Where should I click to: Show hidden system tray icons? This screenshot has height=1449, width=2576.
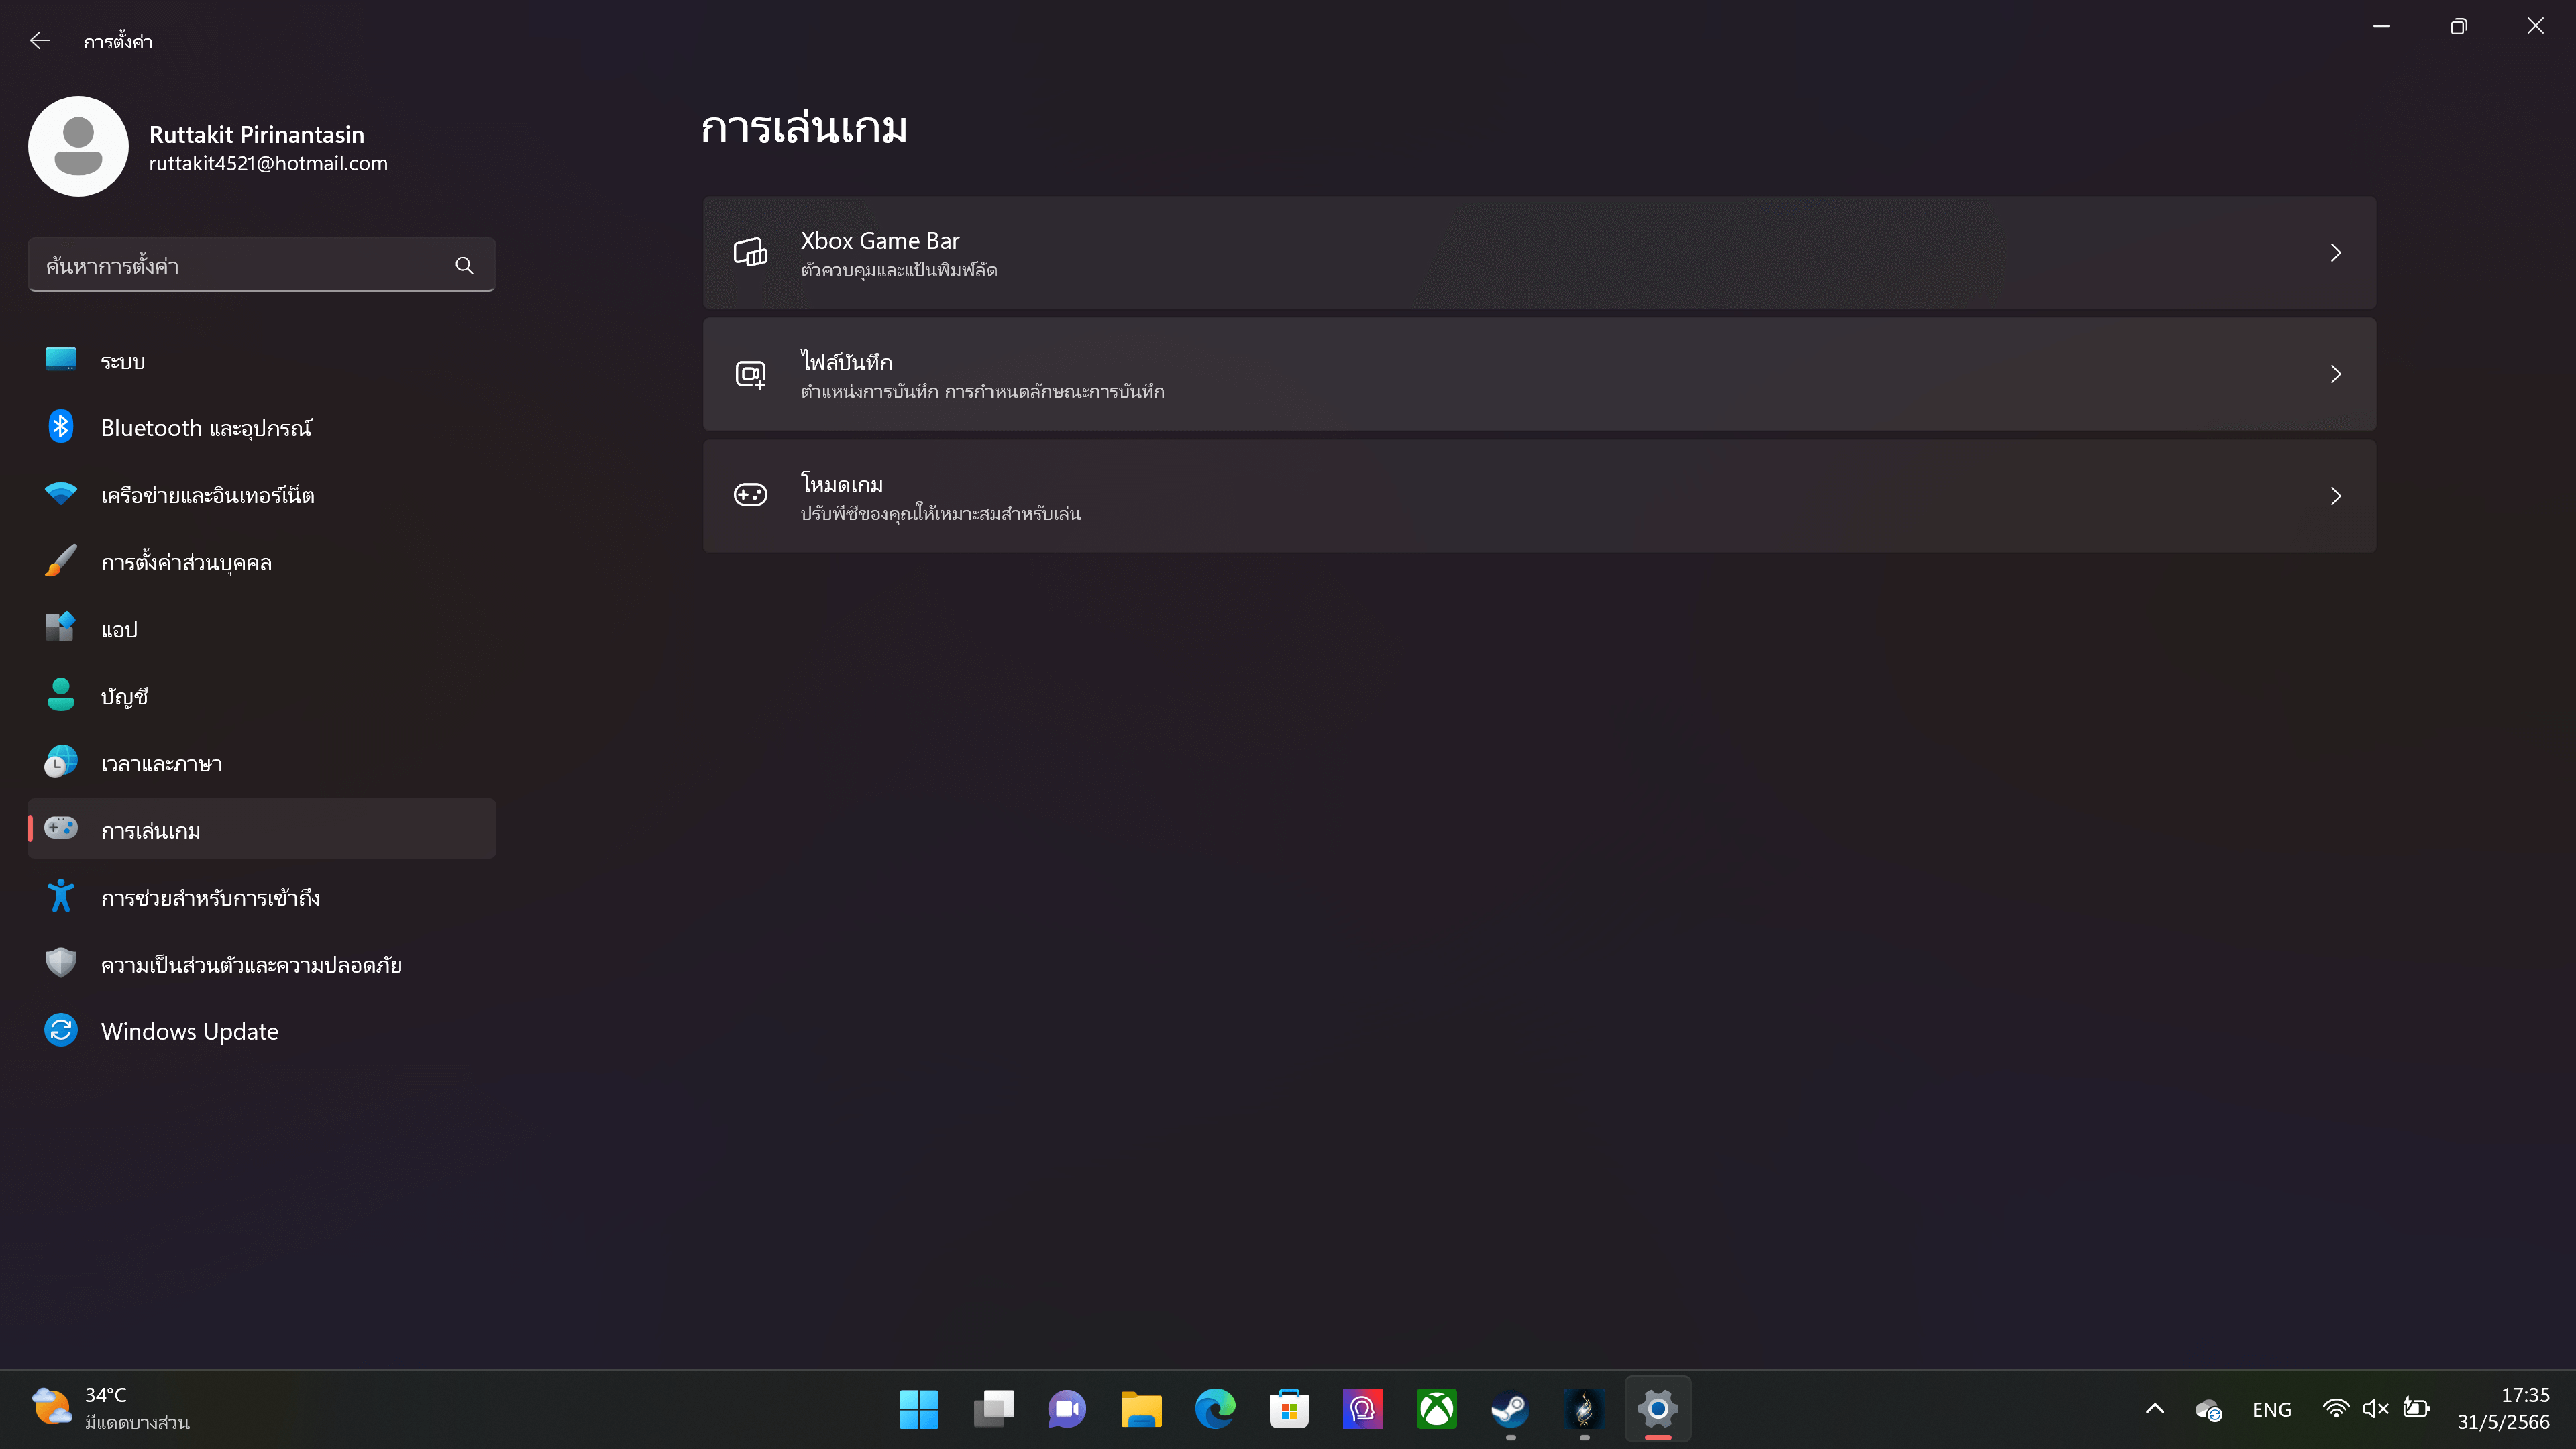tap(2155, 1409)
